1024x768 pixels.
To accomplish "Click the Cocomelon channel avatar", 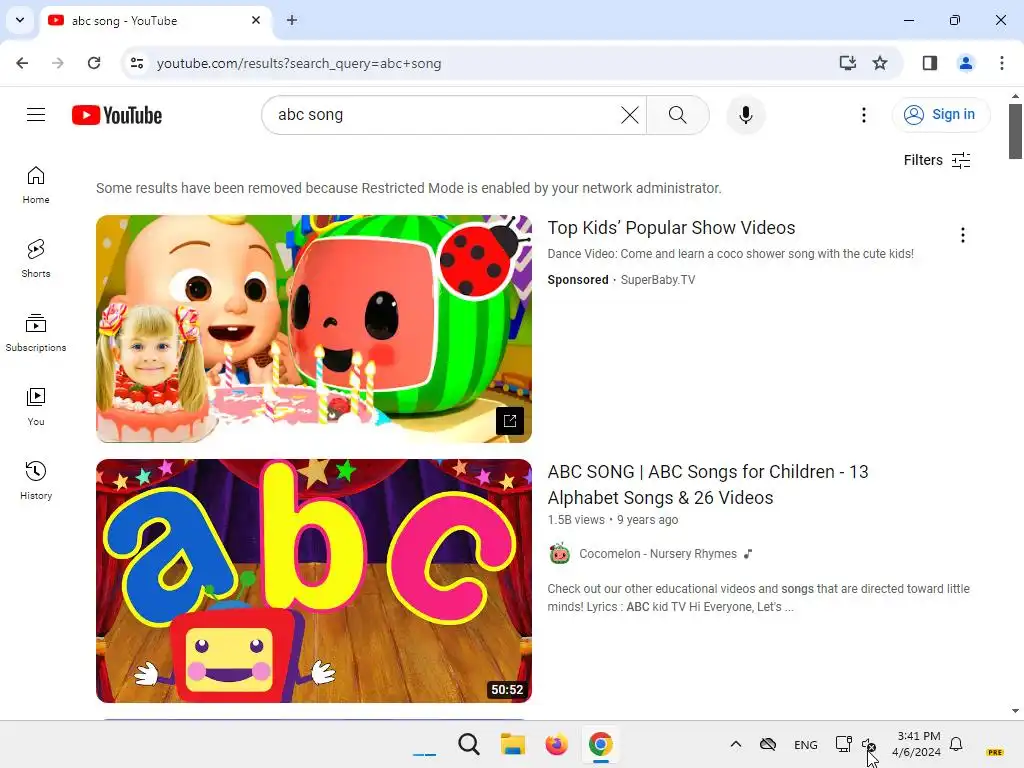I will tap(559, 554).
